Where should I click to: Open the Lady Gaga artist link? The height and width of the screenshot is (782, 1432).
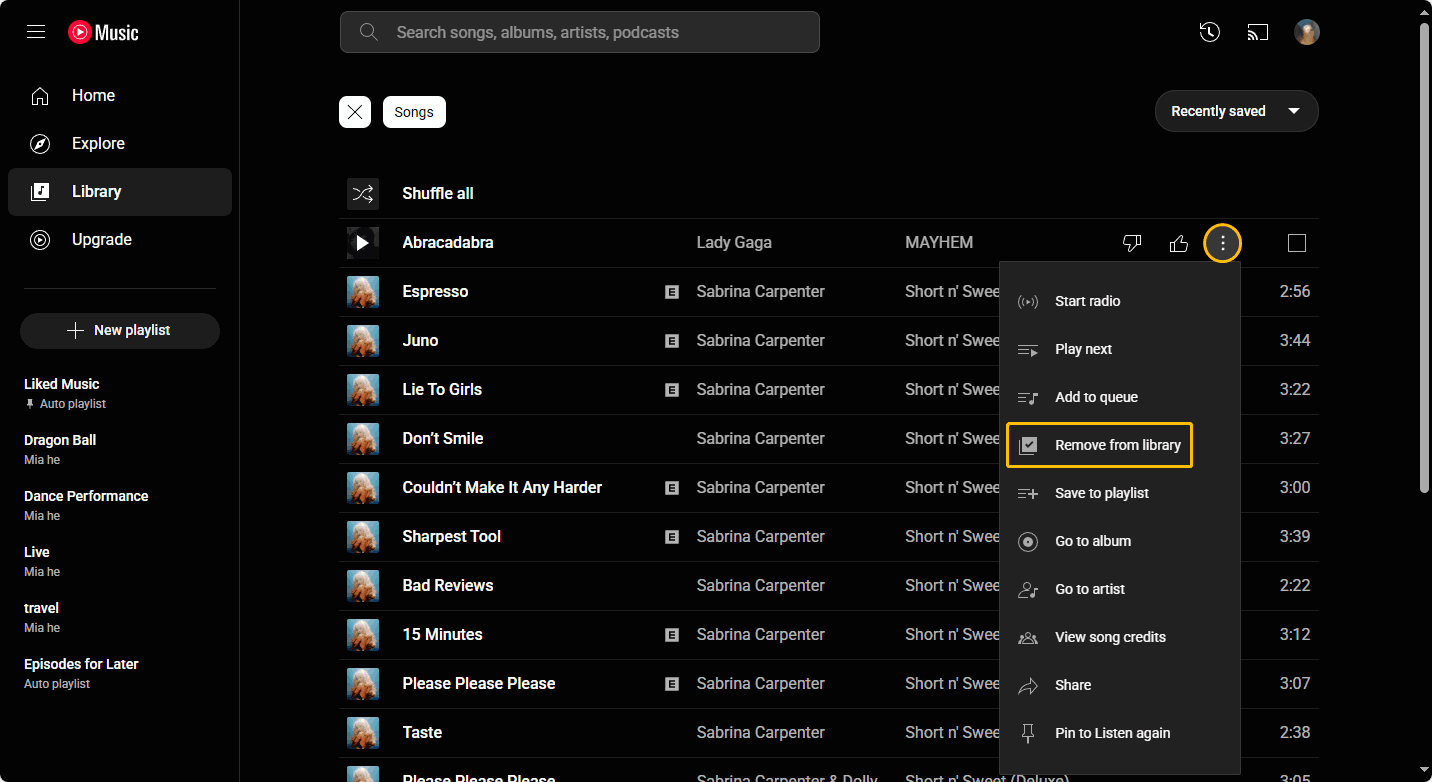tap(734, 243)
